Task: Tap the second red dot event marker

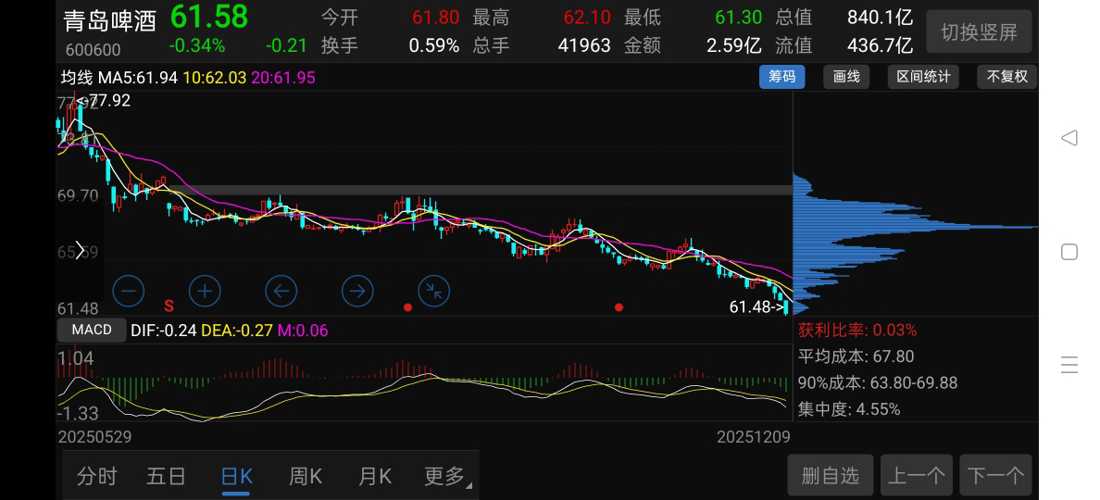Action: coord(619,307)
